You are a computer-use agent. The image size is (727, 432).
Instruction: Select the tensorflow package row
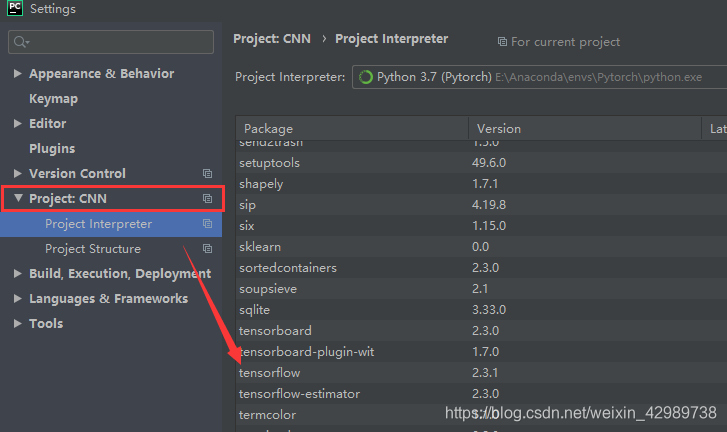[x=481, y=373]
